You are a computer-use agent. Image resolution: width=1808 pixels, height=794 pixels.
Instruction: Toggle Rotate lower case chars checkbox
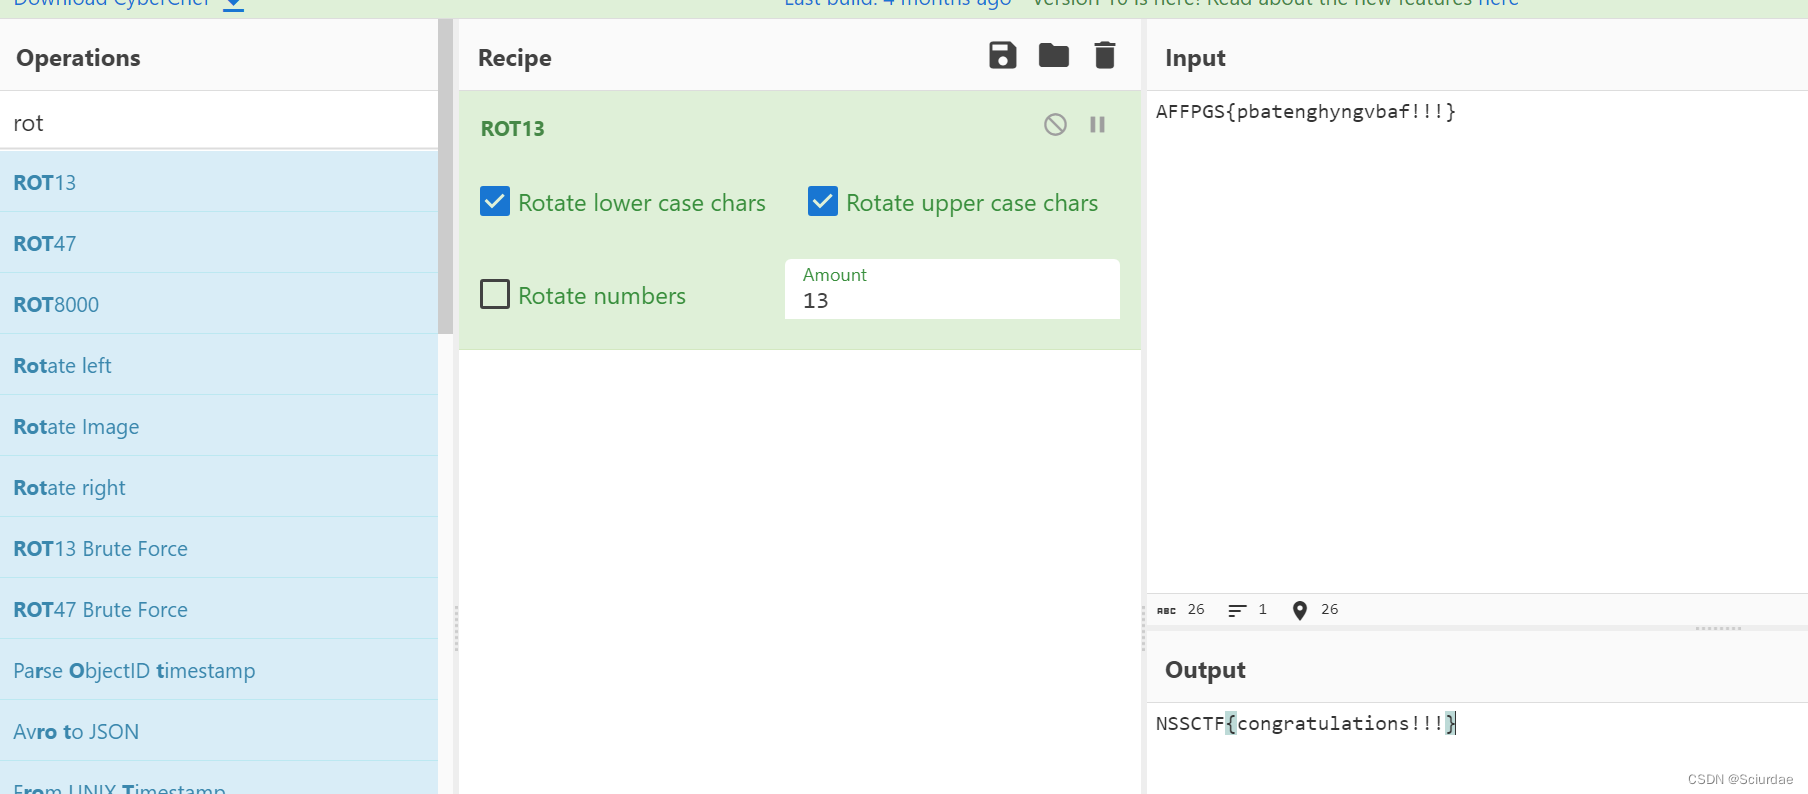[495, 202]
